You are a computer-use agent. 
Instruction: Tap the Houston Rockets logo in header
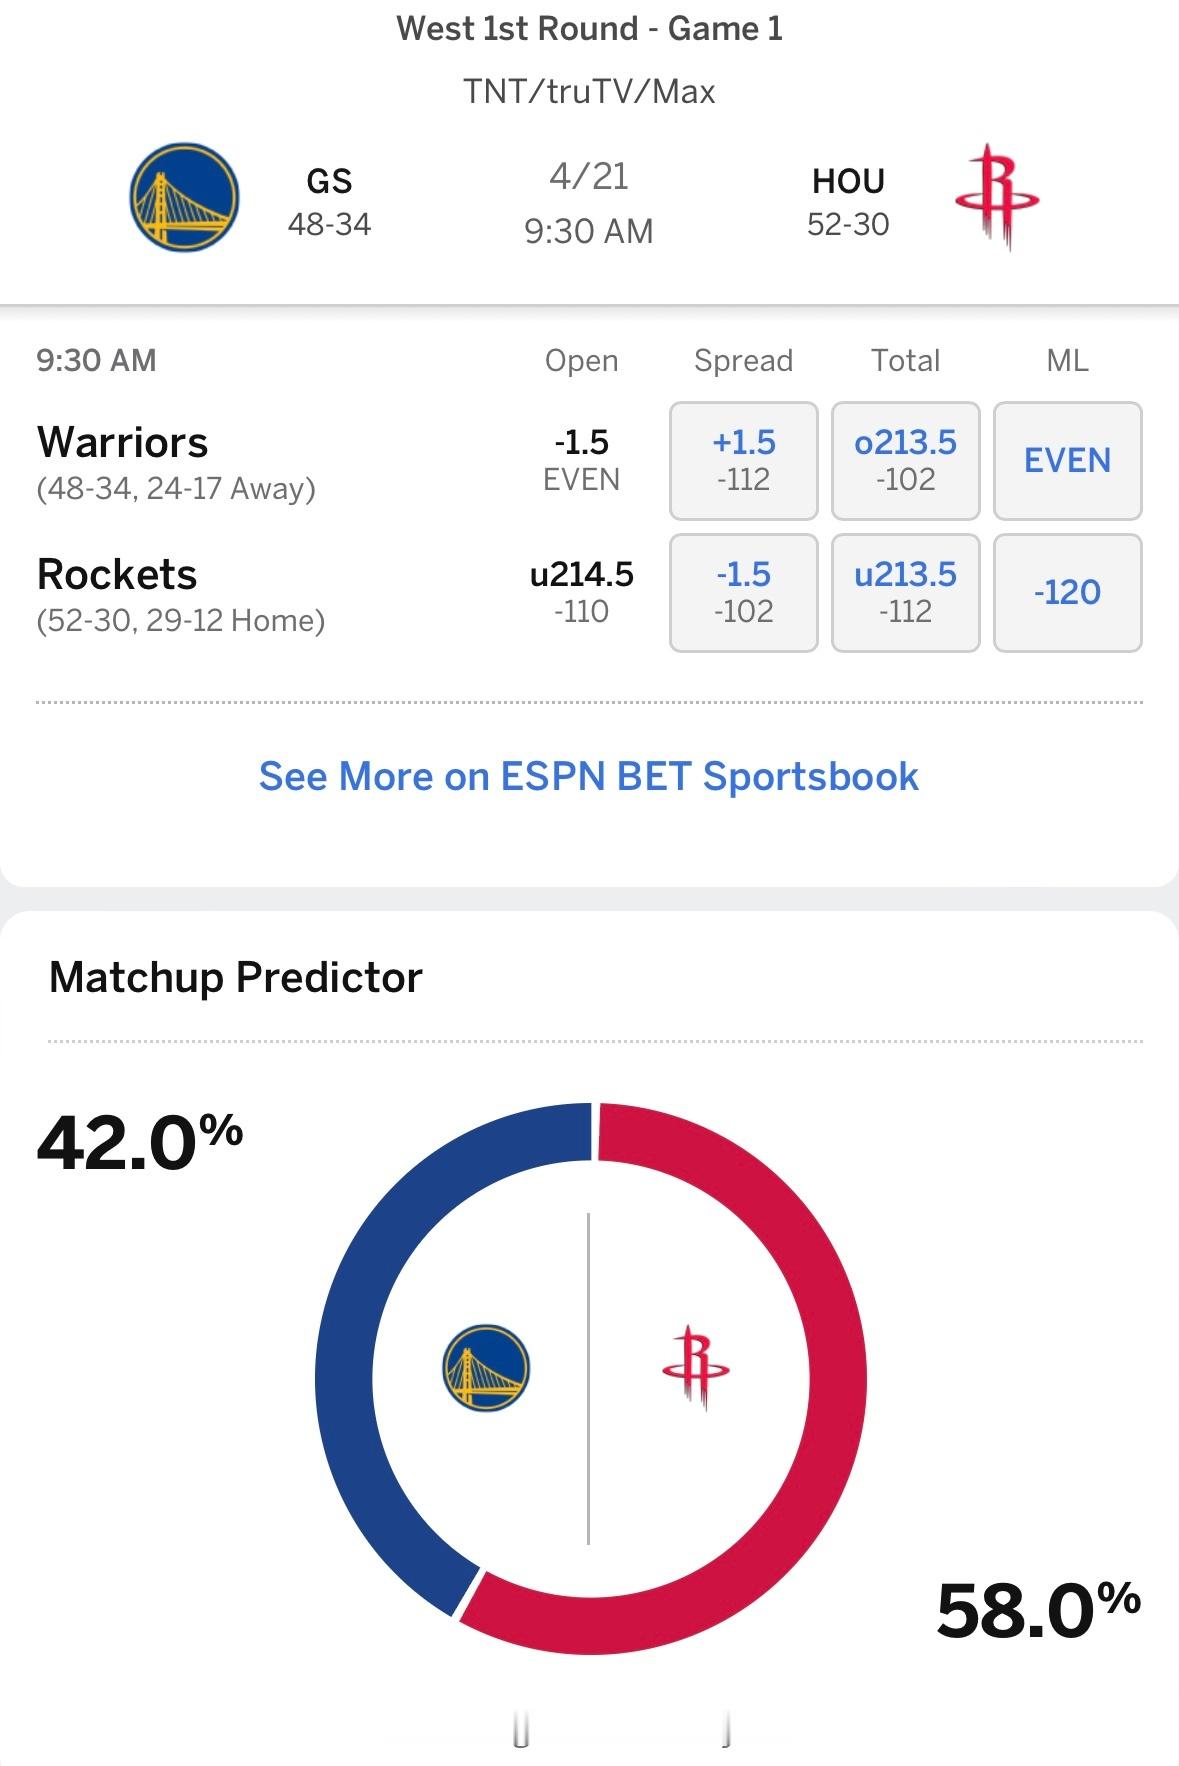tap(997, 196)
